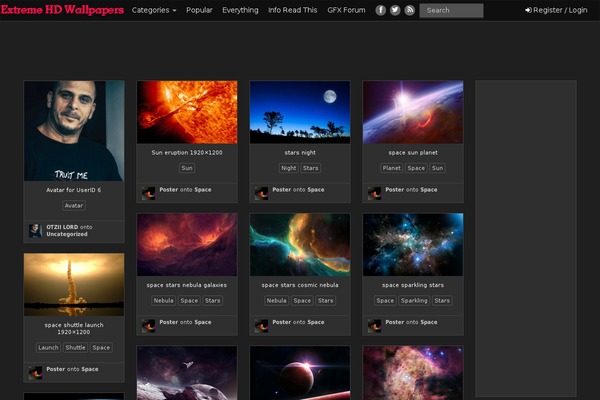Click poster avatar under space stars nebula galaxies

pyautogui.click(x=148, y=326)
